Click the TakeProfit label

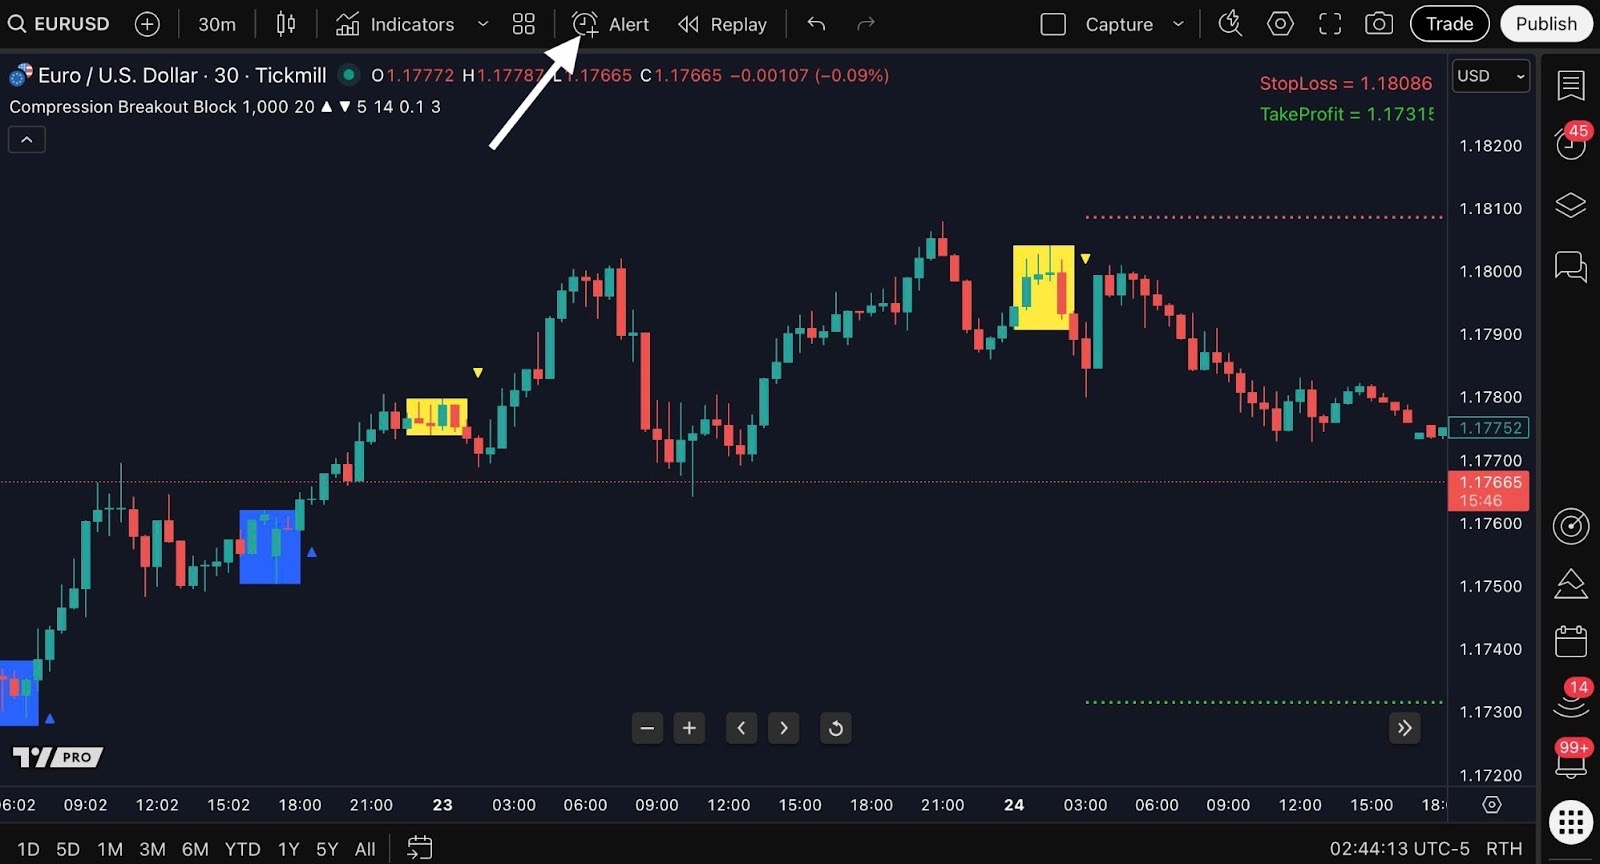[1346, 114]
